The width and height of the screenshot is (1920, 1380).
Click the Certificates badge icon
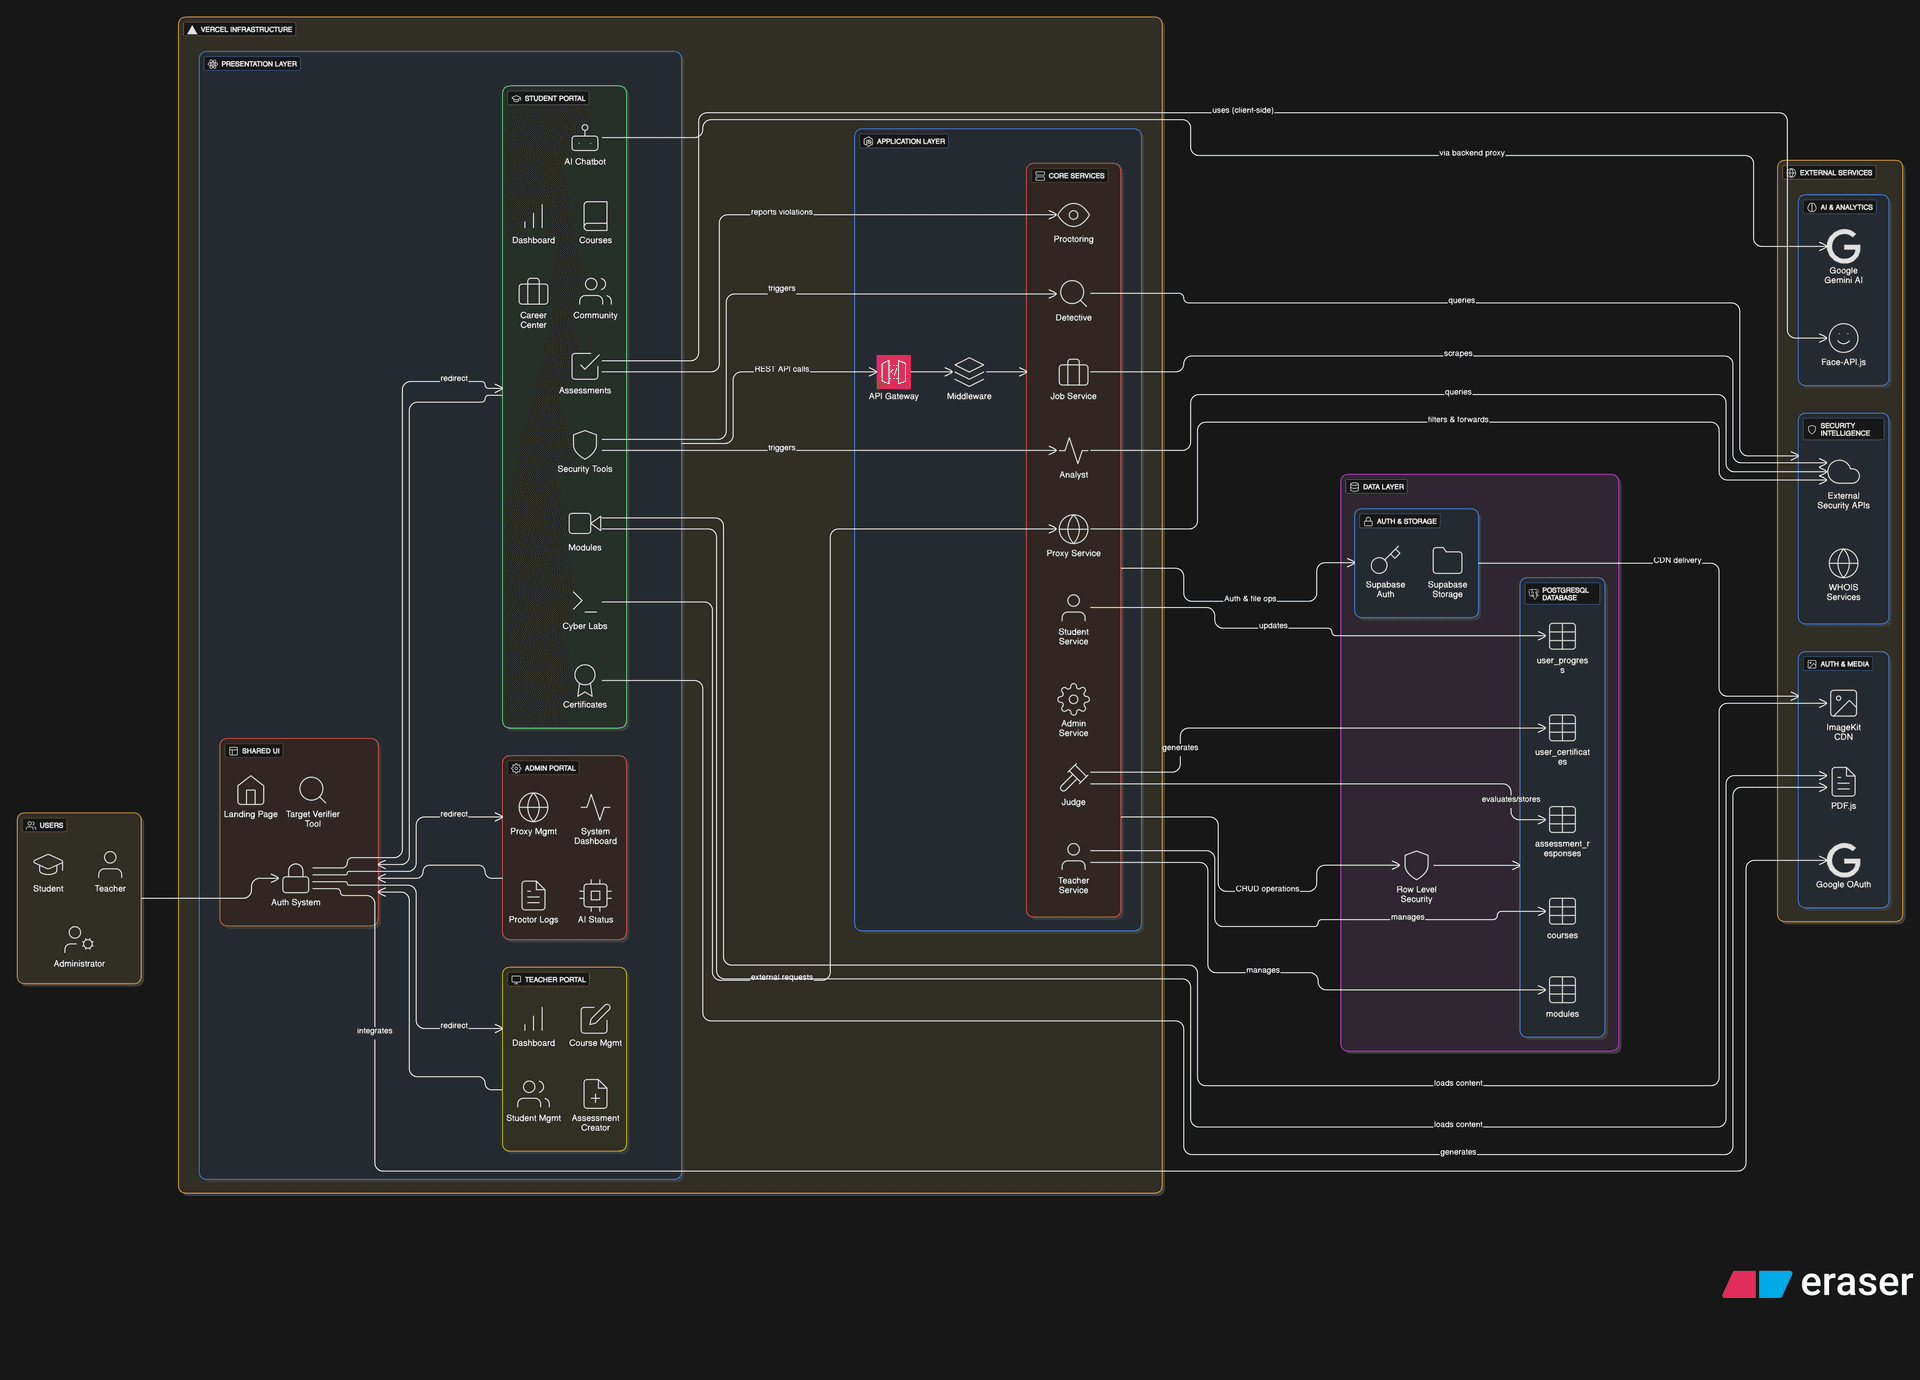point(584,680)
